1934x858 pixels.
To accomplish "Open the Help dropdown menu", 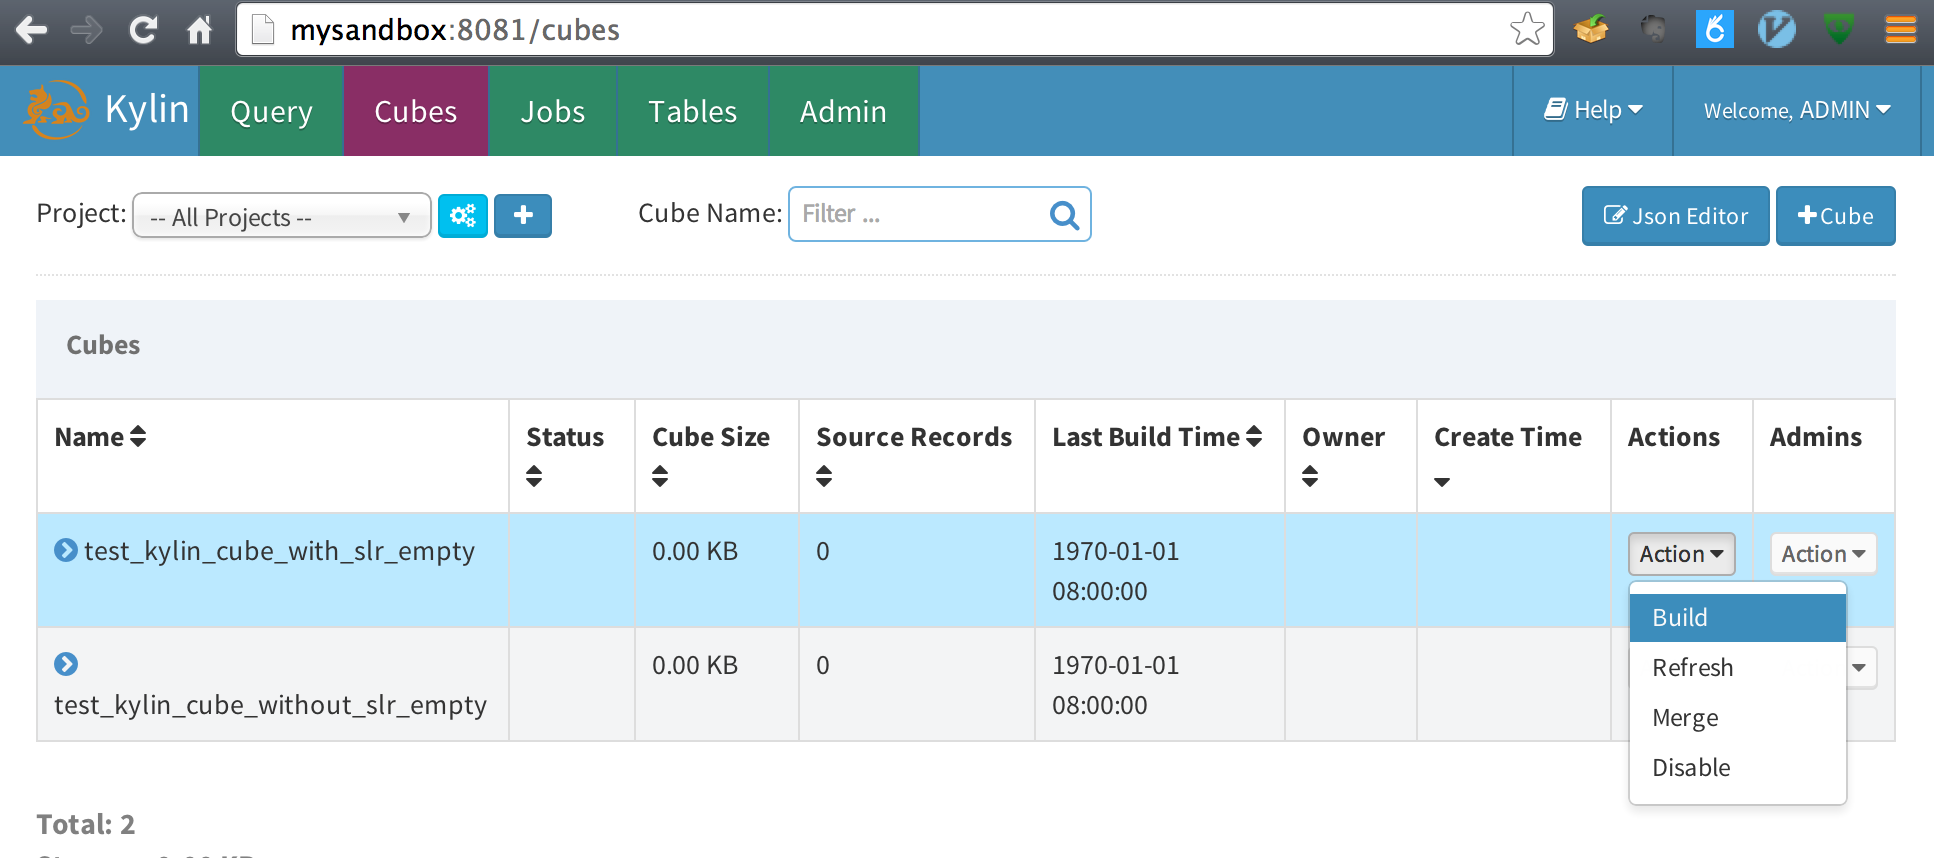I will click(1593, 110).
